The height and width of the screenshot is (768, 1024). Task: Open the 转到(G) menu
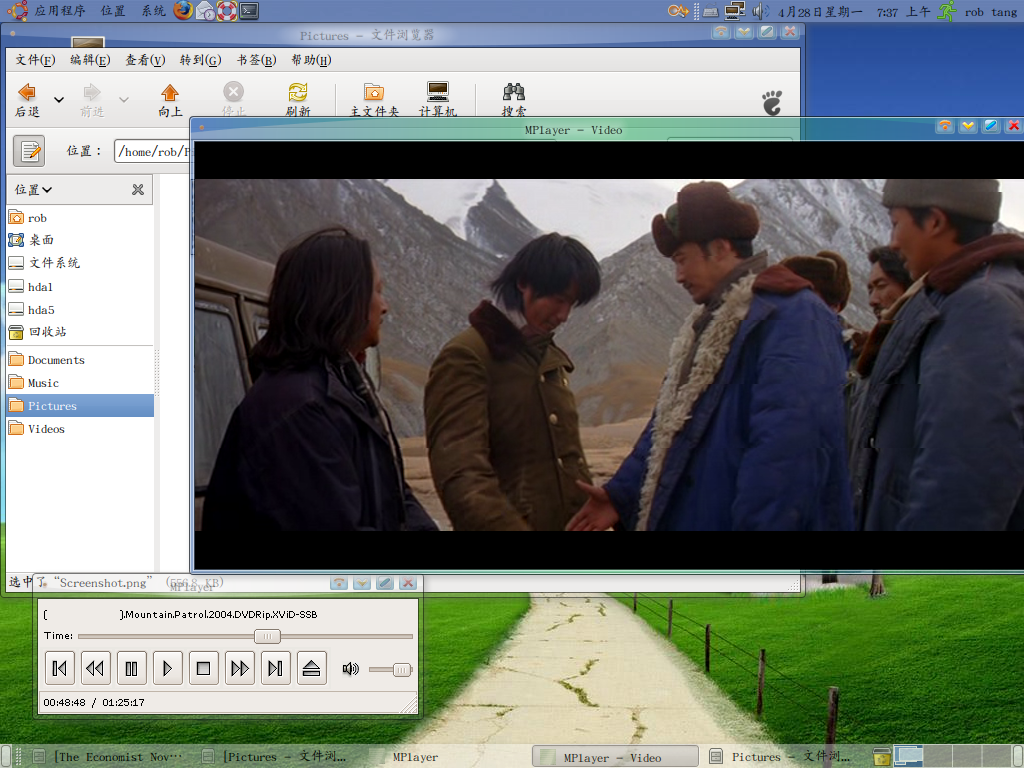200,60
